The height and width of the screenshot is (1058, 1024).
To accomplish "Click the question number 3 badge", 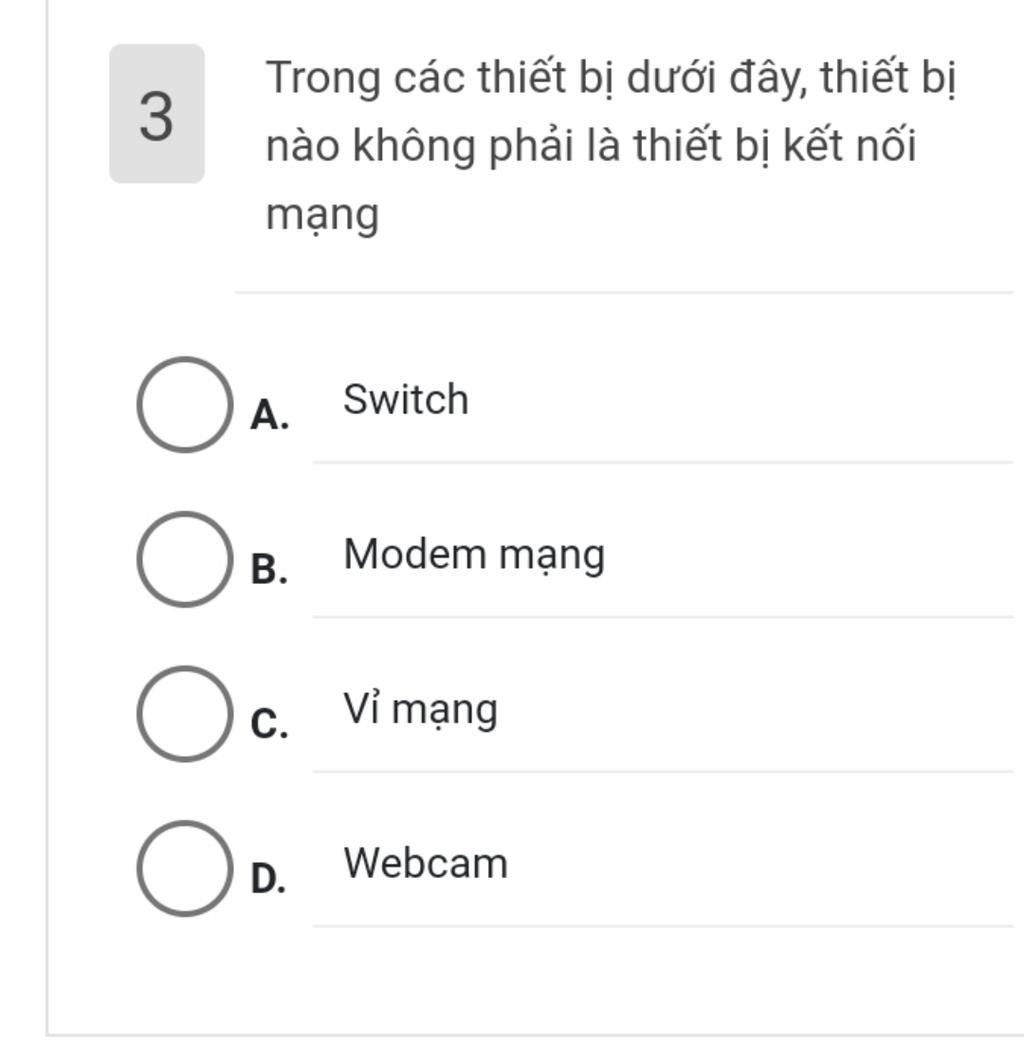I will click(157, 116).
